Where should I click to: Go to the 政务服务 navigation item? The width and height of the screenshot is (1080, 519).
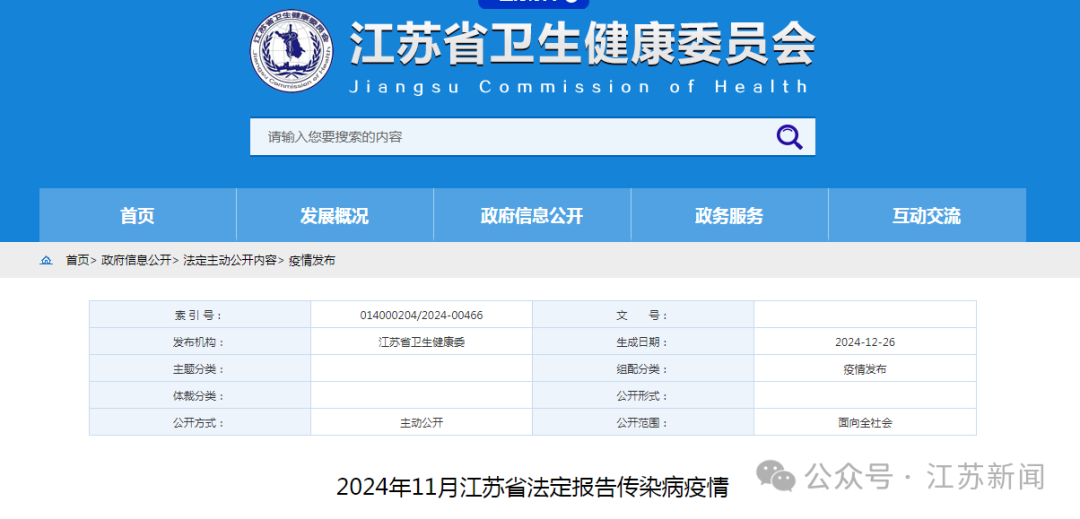coord(729,216)
